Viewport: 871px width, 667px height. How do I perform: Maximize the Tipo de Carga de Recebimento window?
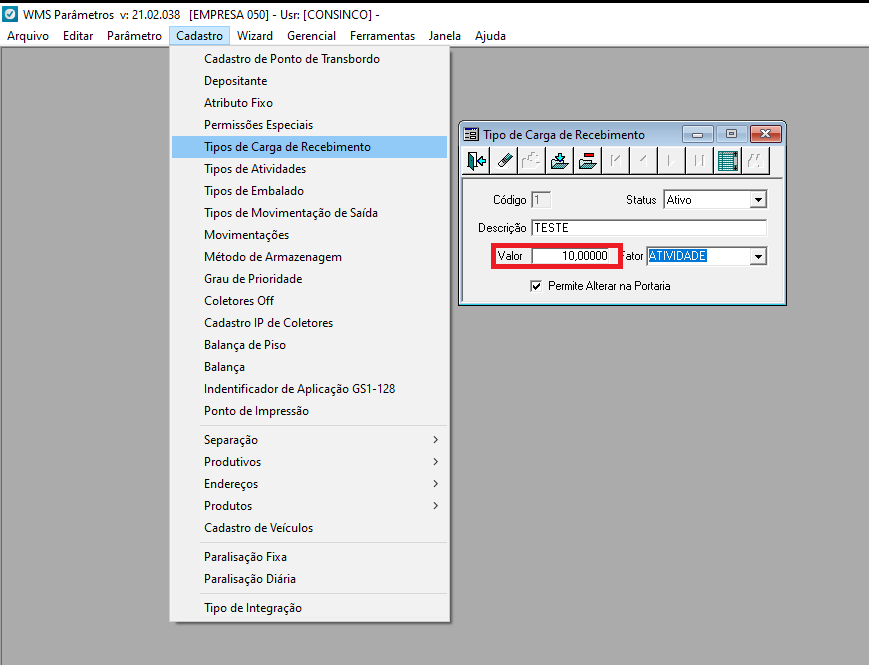pos(732,134)
